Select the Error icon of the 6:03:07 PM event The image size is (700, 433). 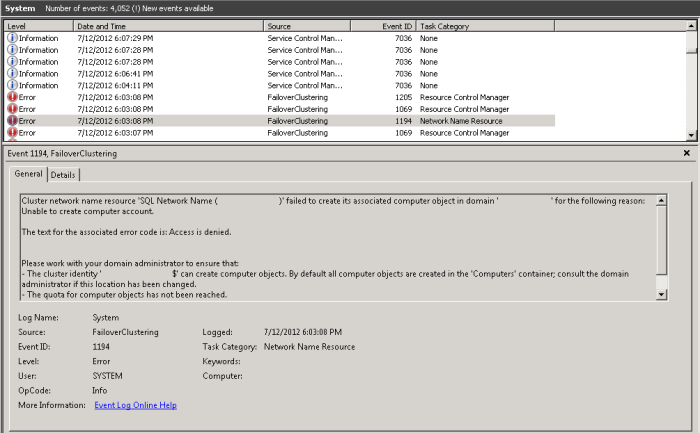tap(12, 133)
